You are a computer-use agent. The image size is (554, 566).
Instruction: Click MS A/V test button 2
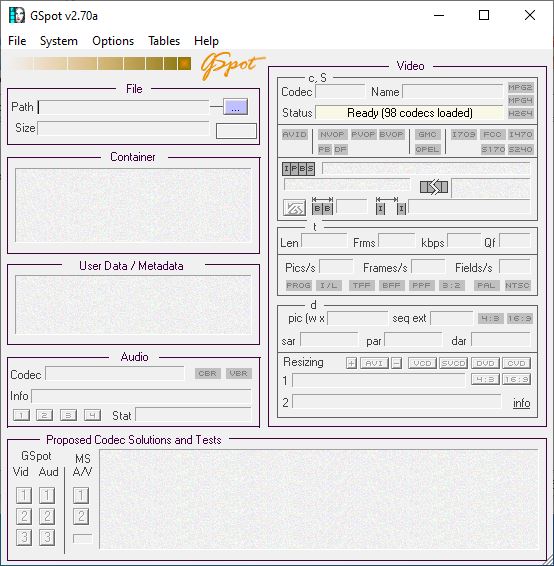coord(81,517)
